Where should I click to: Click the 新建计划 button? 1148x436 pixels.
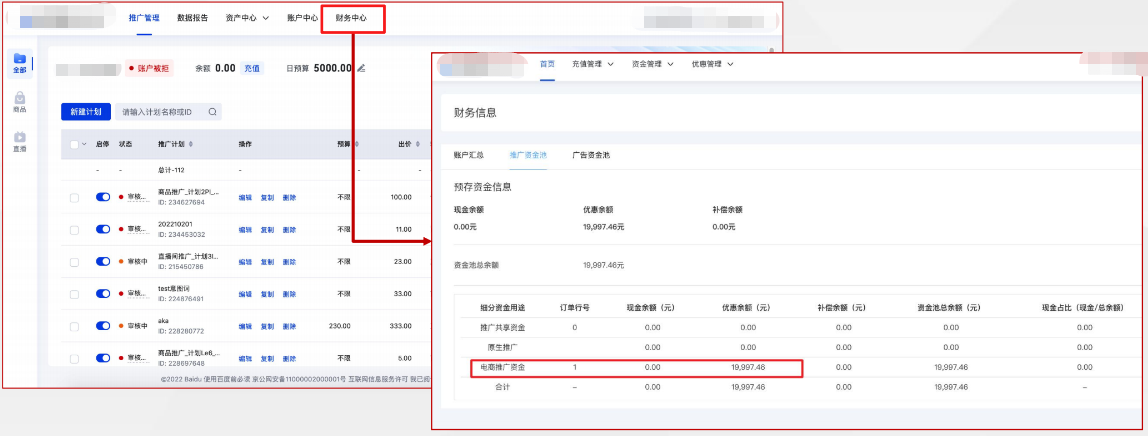click(x=85, y=112)
